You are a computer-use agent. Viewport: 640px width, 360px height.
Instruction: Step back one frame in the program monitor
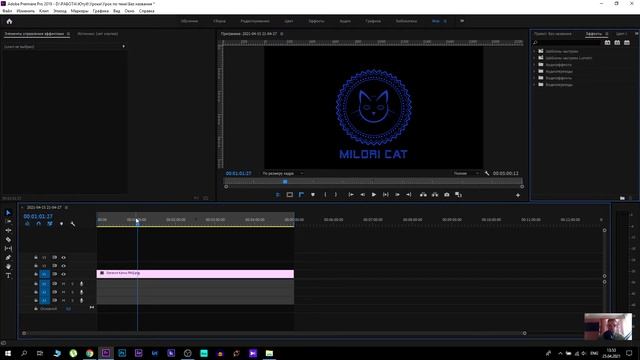click(362, 195)
